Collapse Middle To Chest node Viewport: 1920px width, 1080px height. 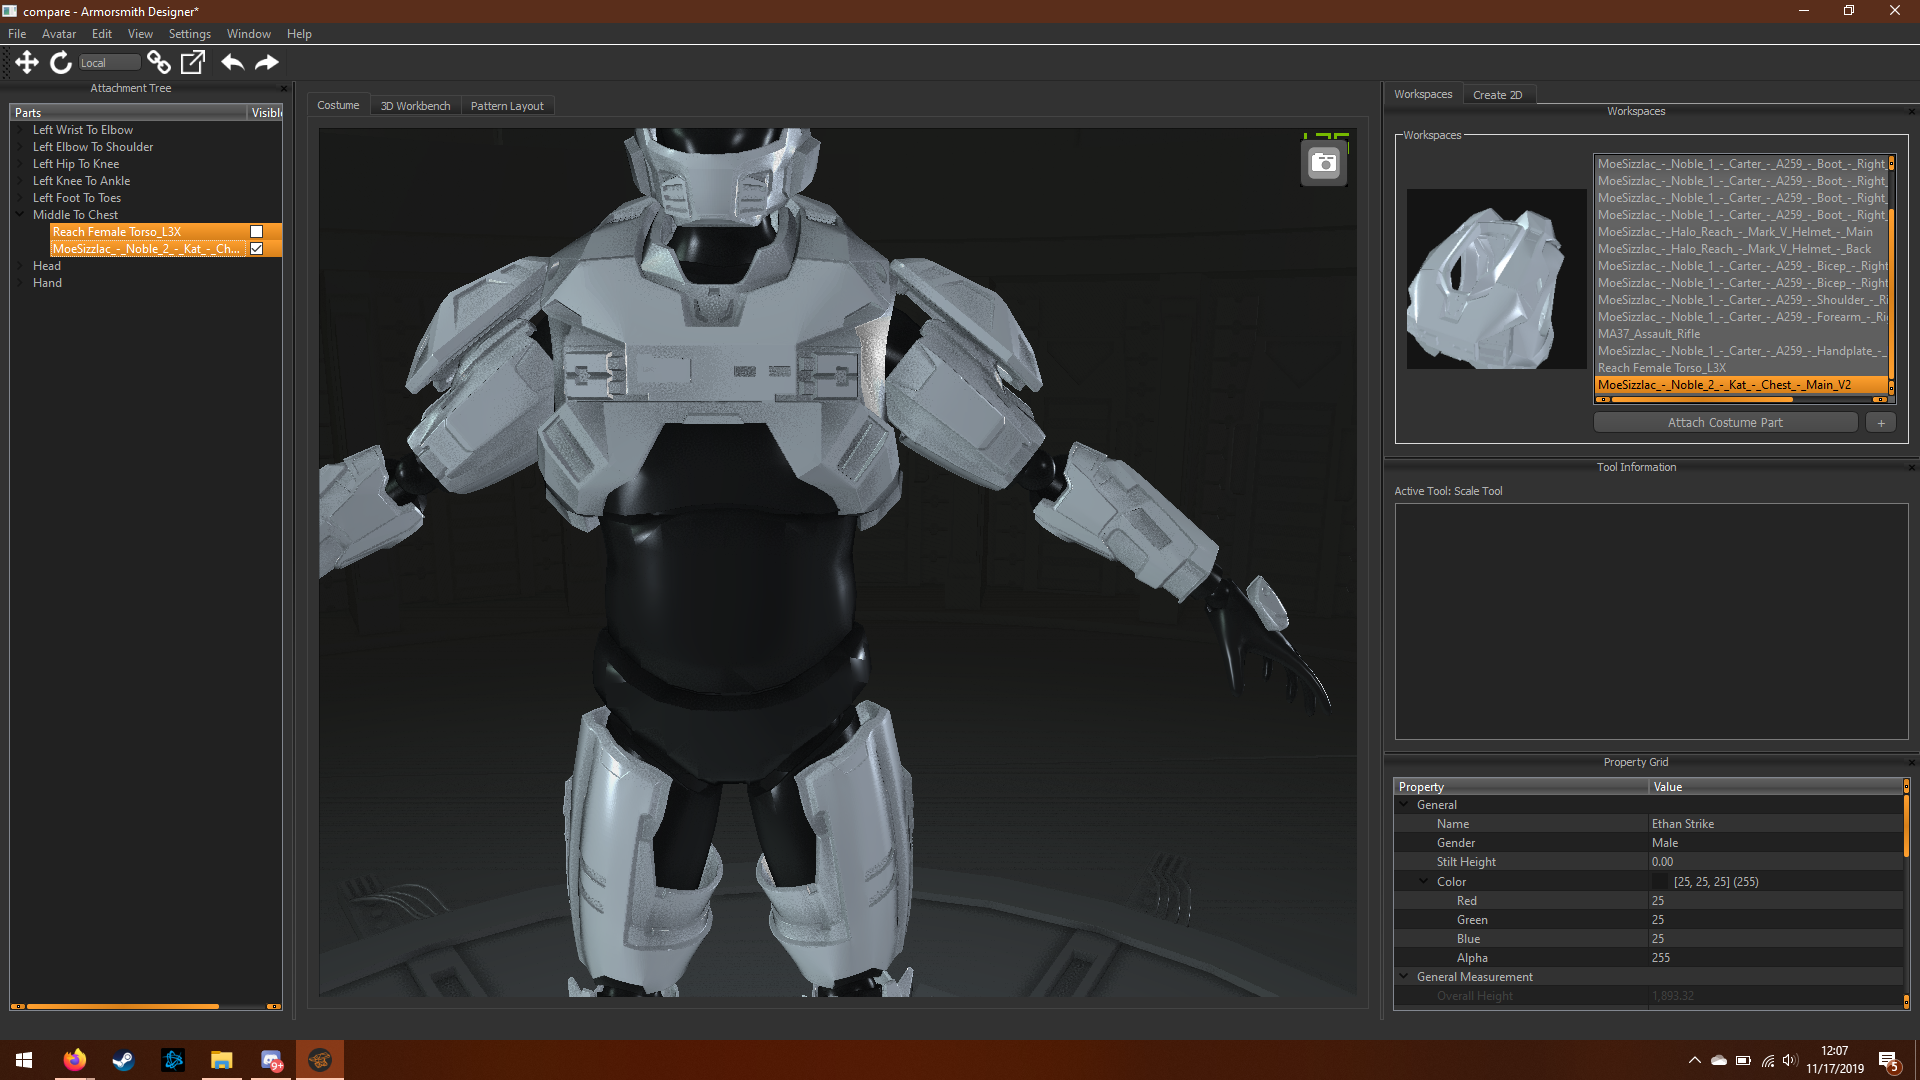tap(20, 215)
